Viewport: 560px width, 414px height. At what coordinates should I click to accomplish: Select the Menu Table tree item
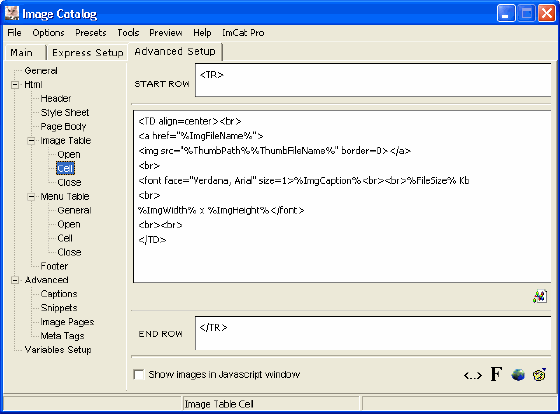[x=65, y=196]
